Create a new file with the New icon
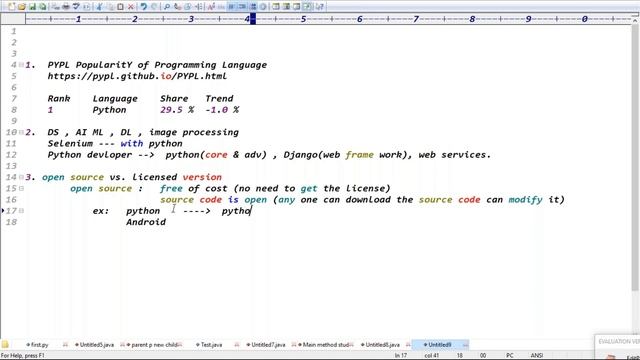Image resolution: width=640 pixels, height=360 pixels. click(11, 7)
